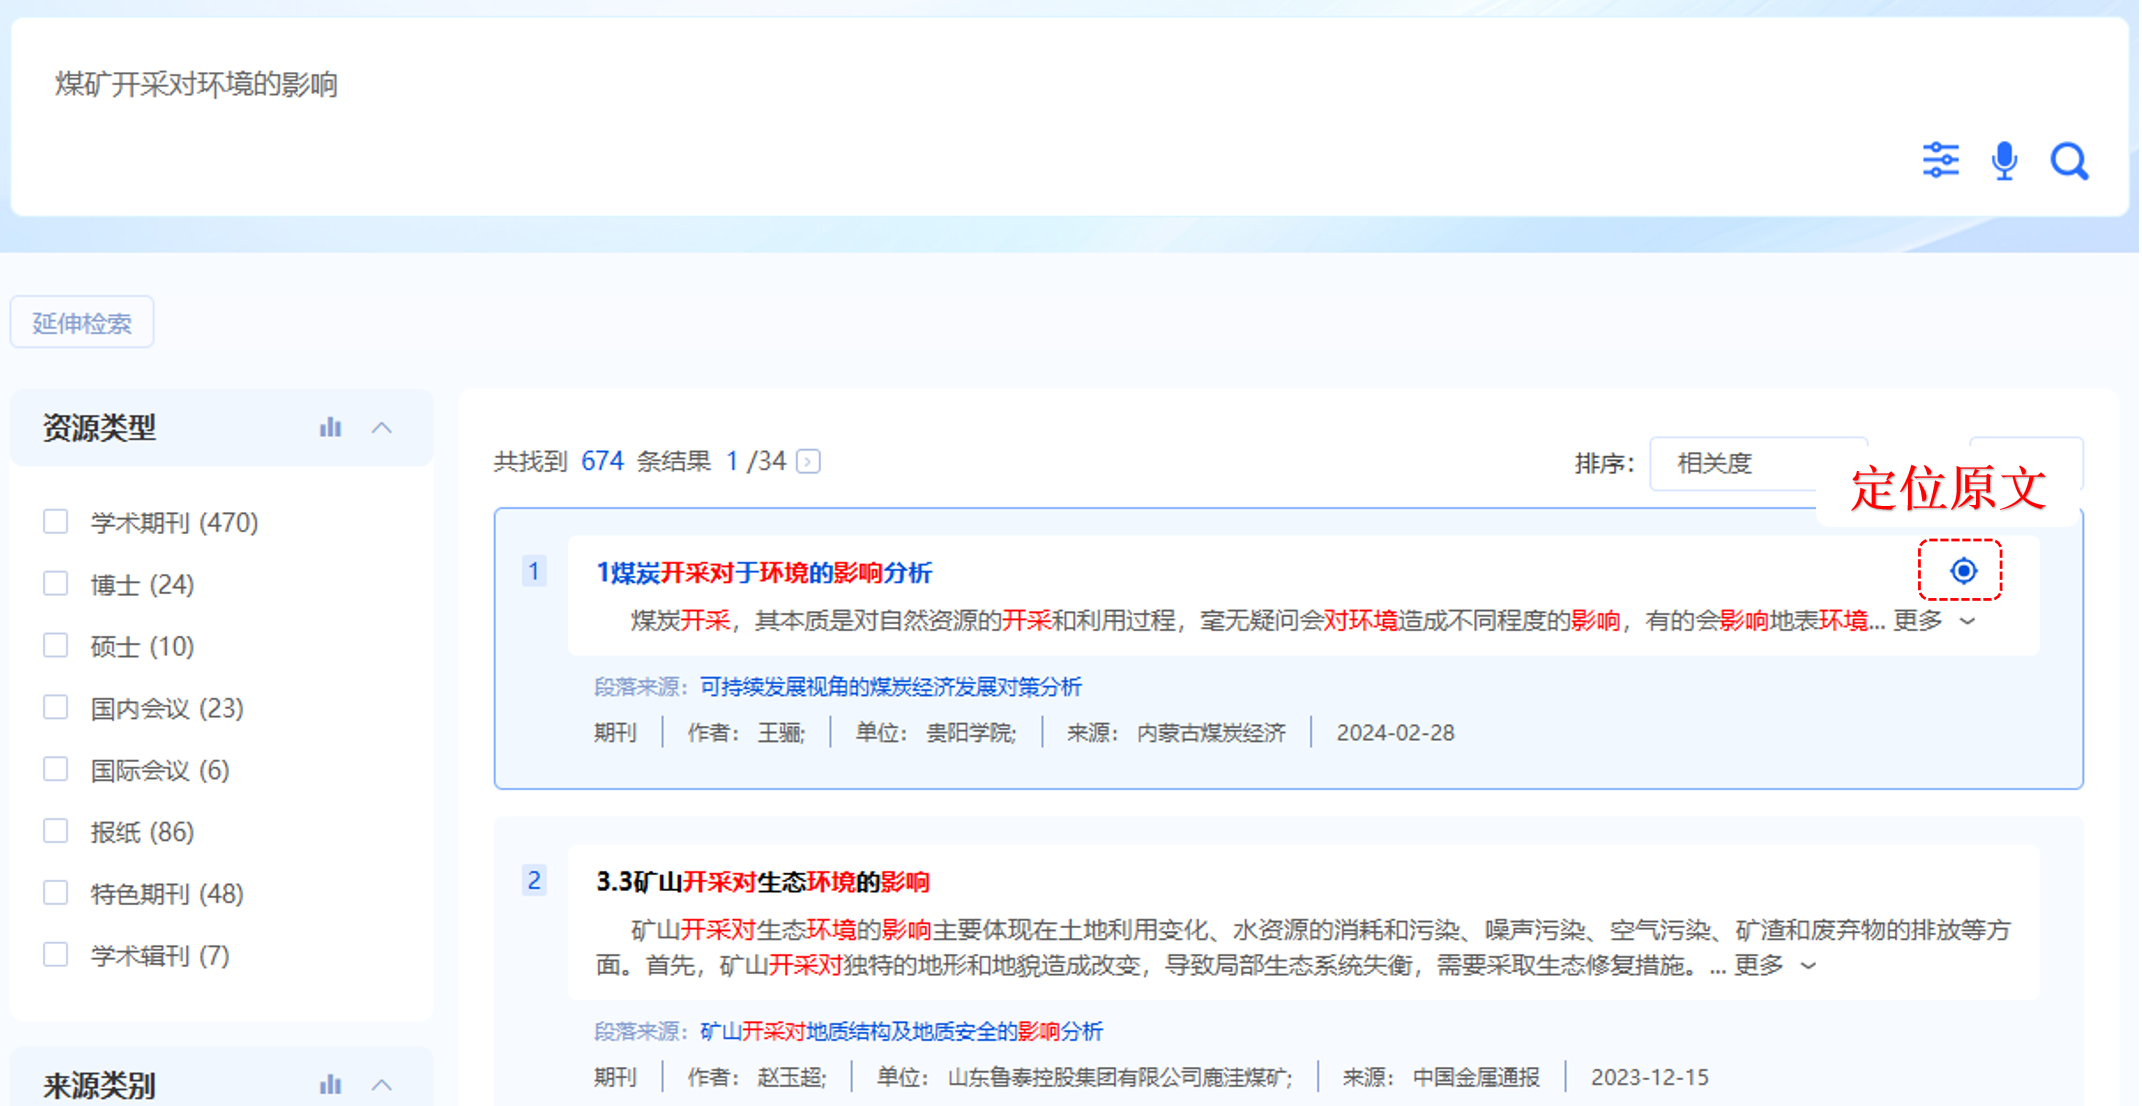The image size is (2142, 1106).
Task: Check the 学术期刊 (470) checkbox
Action: point(56,522)
